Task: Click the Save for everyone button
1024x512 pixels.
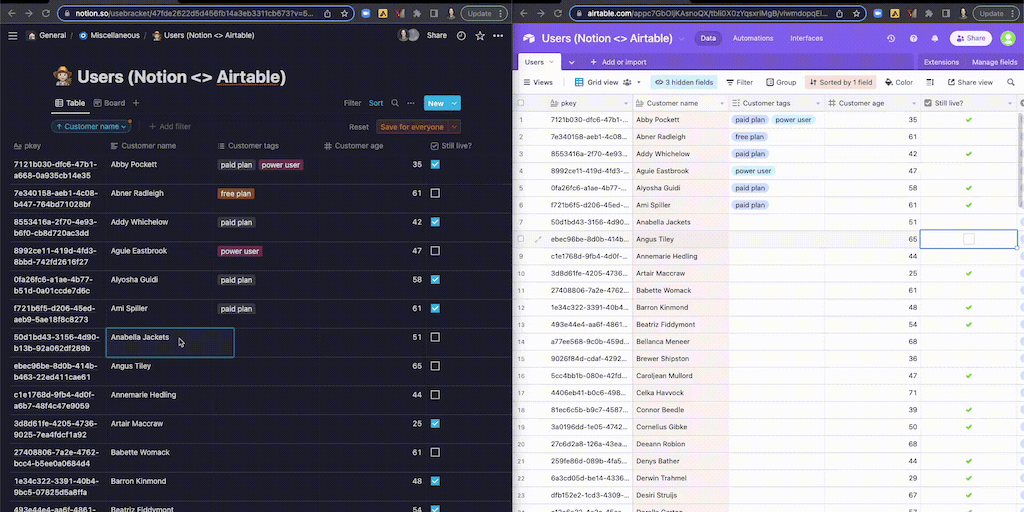Action: click(417, 127)
